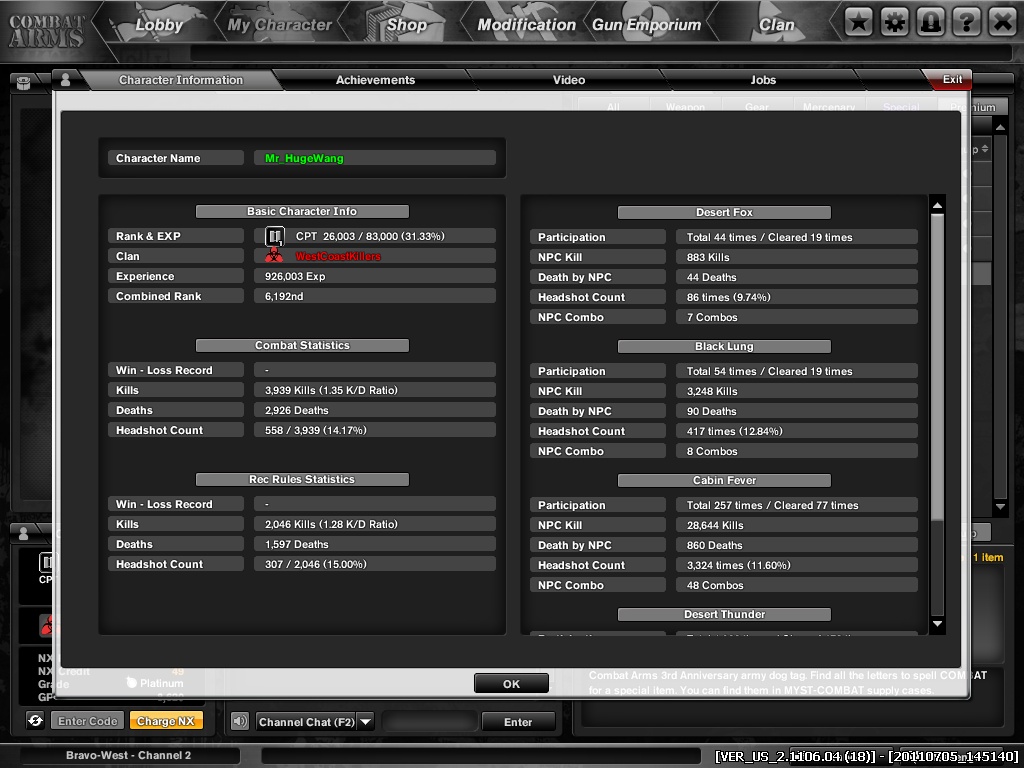Click the 307 / 2,046 headshot value
1024x768 pixels.
[x=315, y=564]
